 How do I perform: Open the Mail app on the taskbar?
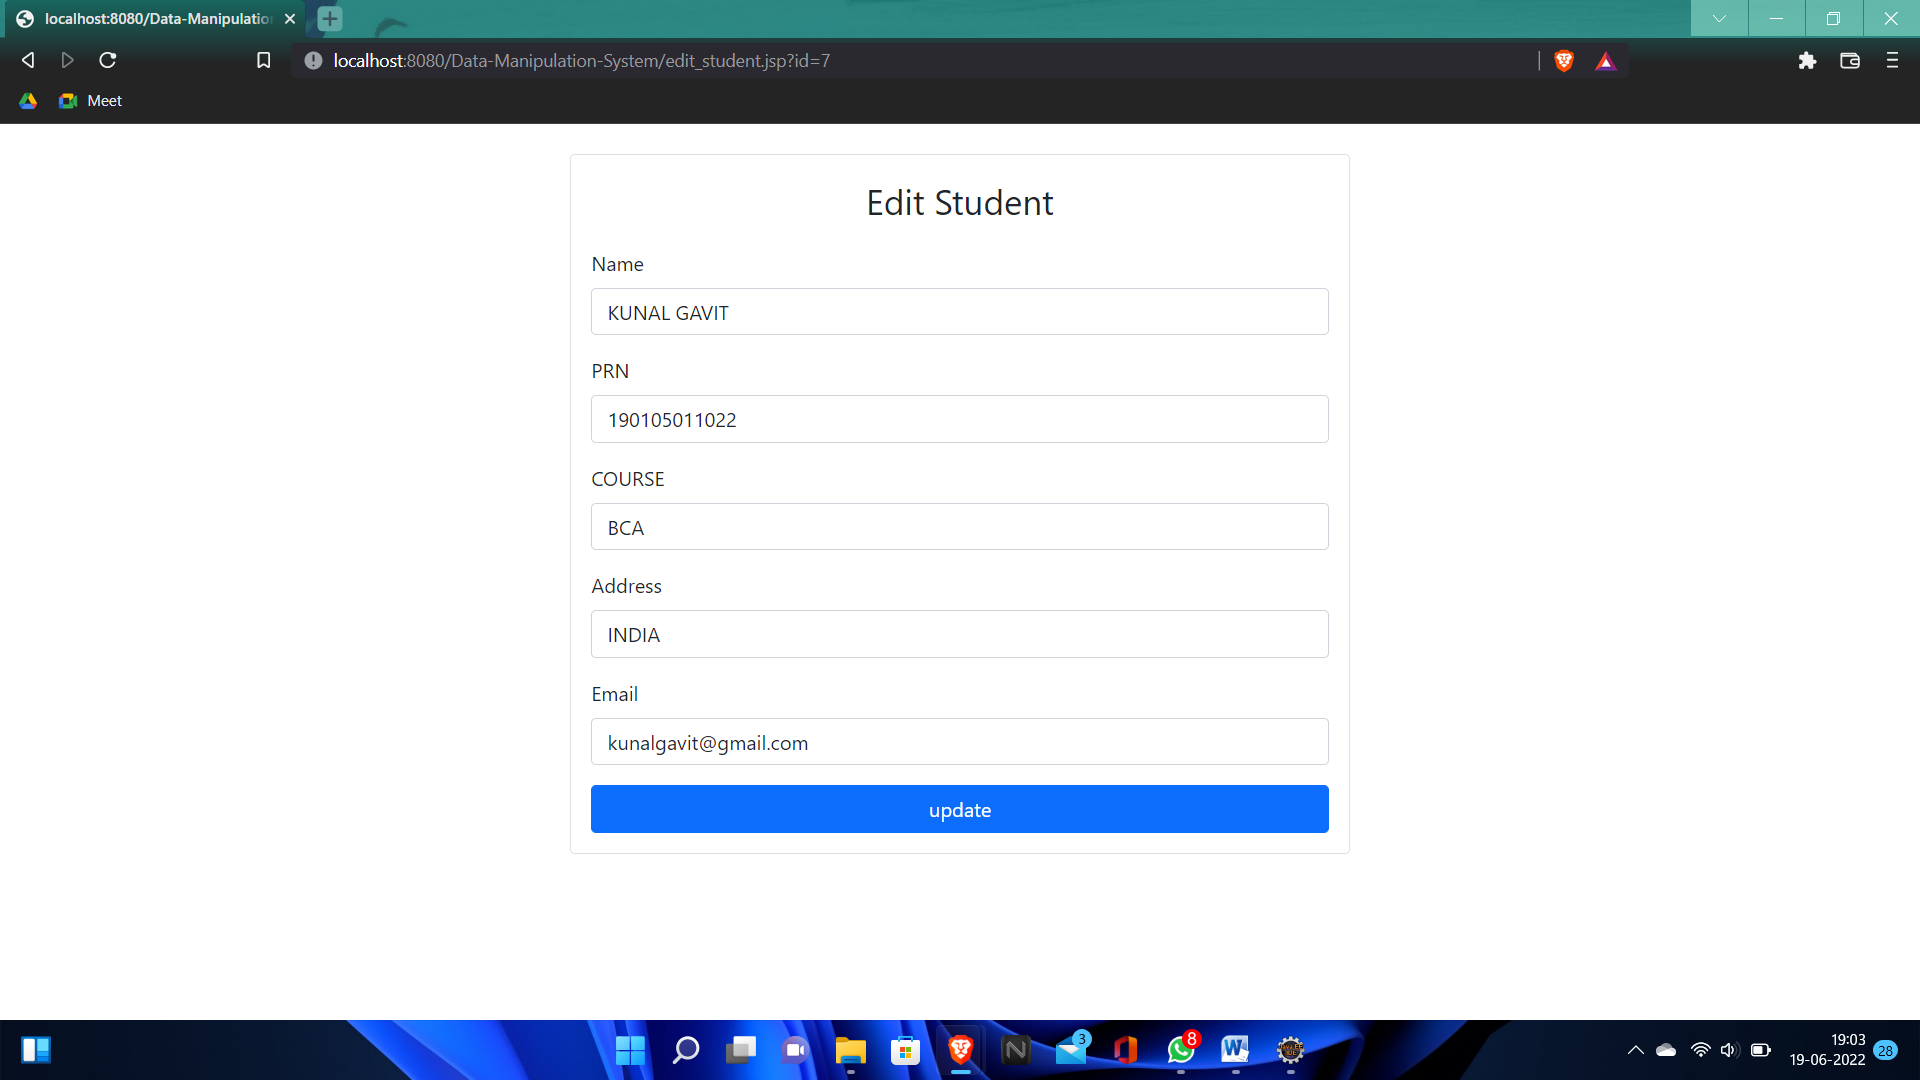click(1071, 1050)
